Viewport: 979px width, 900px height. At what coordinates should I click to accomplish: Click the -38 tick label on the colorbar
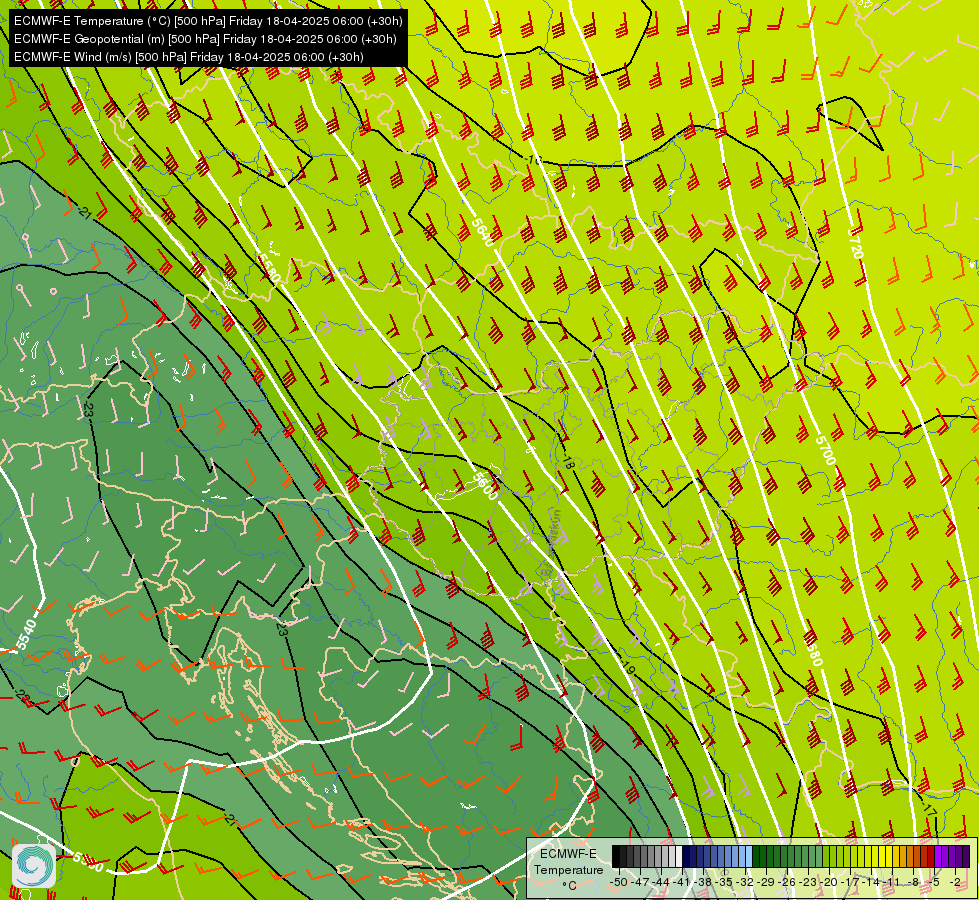[702, 882]
